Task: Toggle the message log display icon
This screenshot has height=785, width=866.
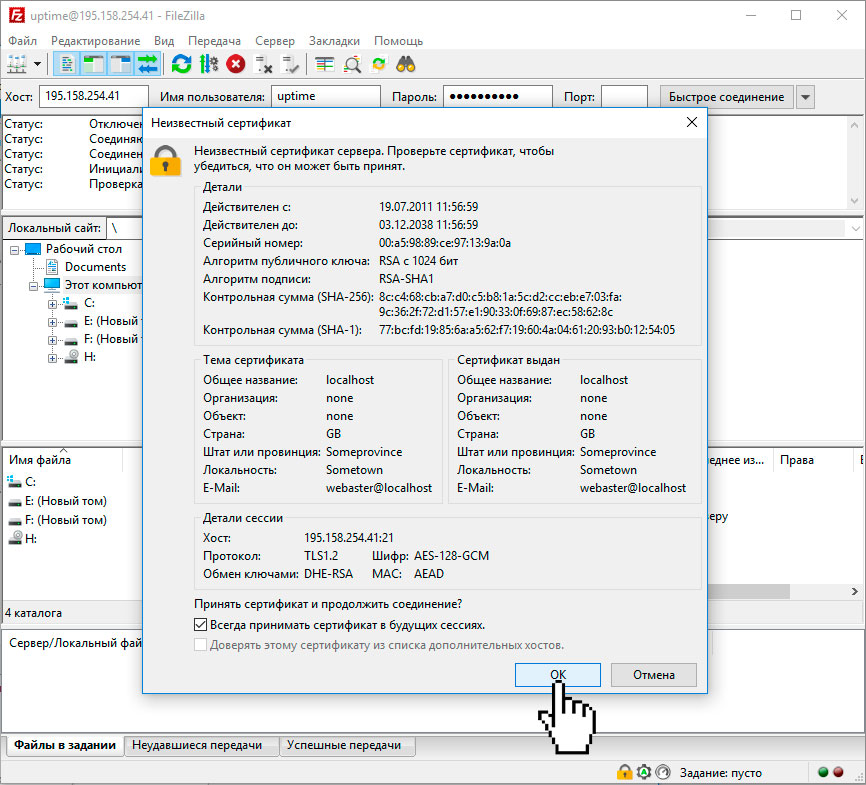Action: 66,64
